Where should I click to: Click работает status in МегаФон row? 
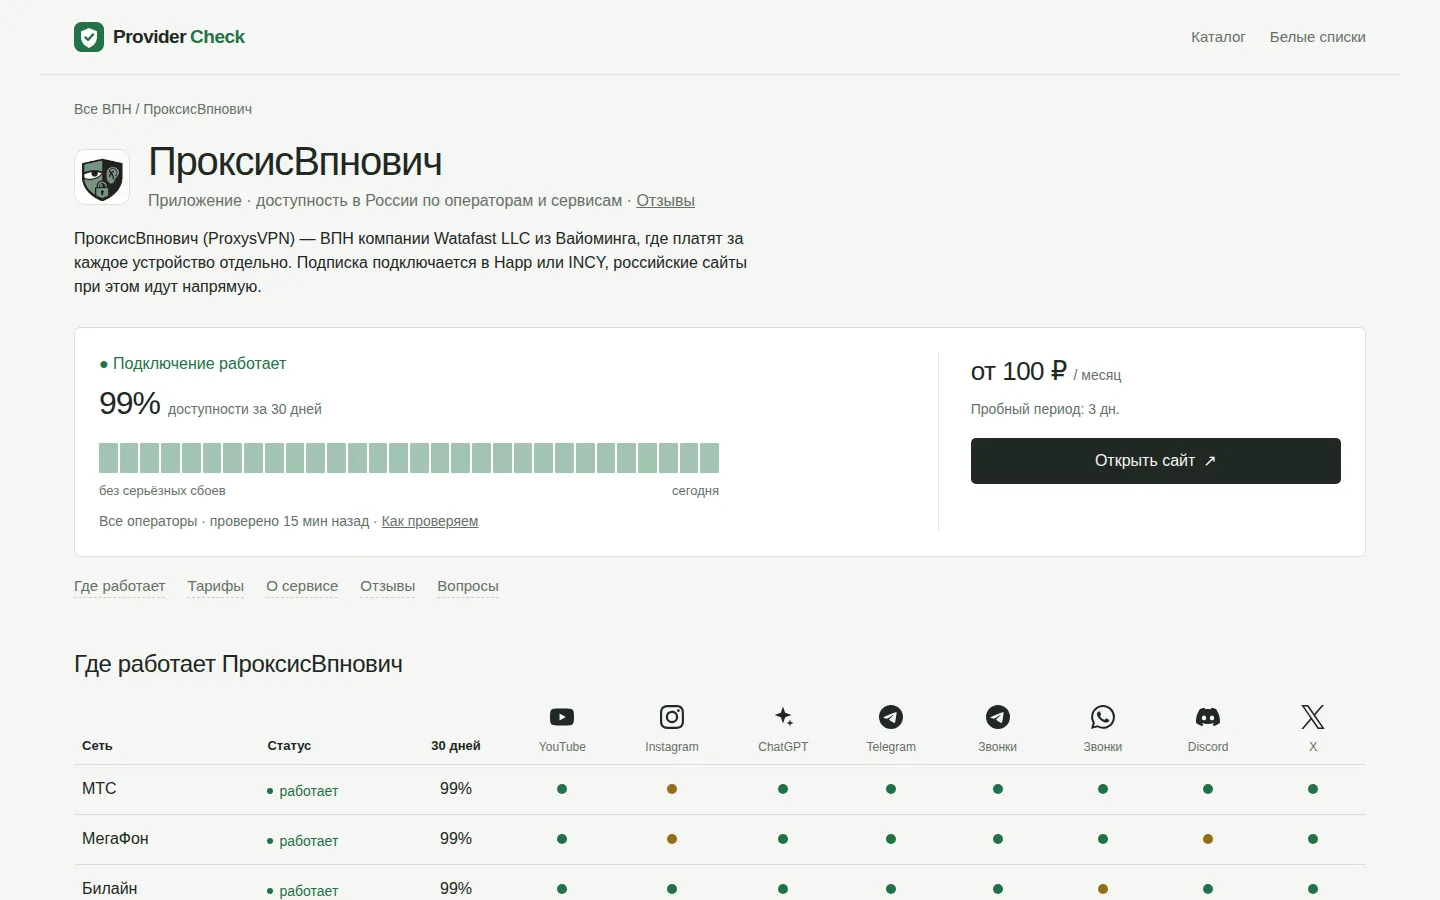303,841
